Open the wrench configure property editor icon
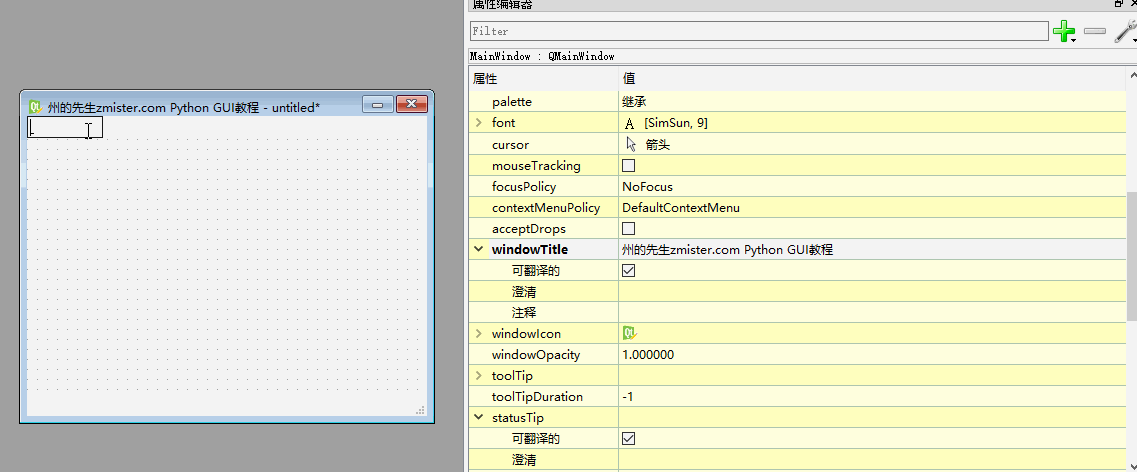Image resolution: width=1137 pixels, height=472 pixels. (x=1123, y=30)
